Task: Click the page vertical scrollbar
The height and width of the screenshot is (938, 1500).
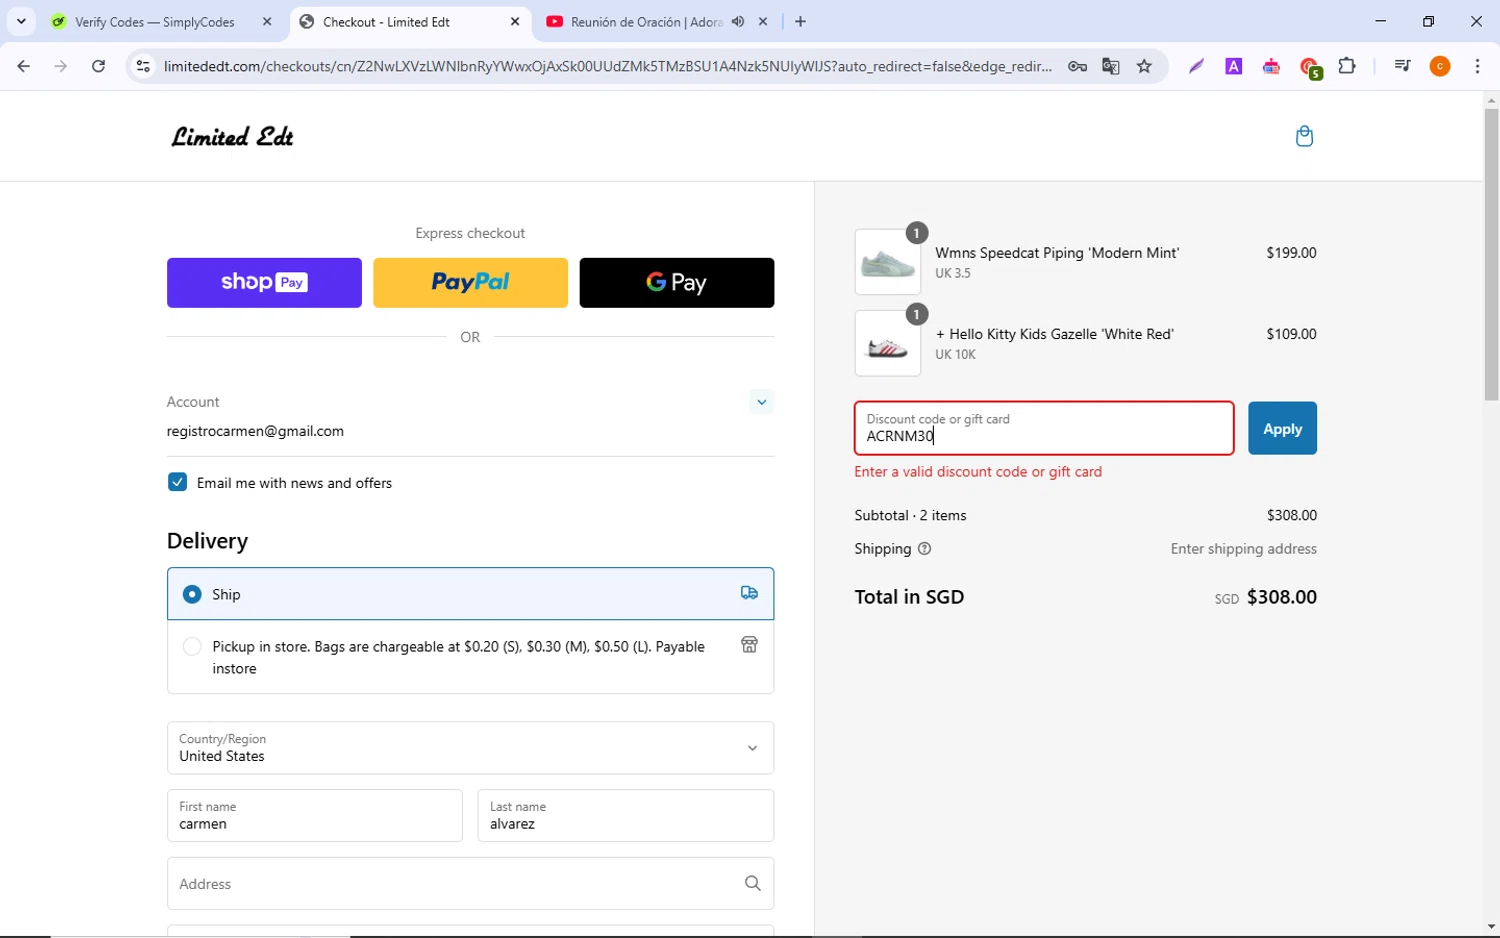Action: click(x=1491, y=254)
